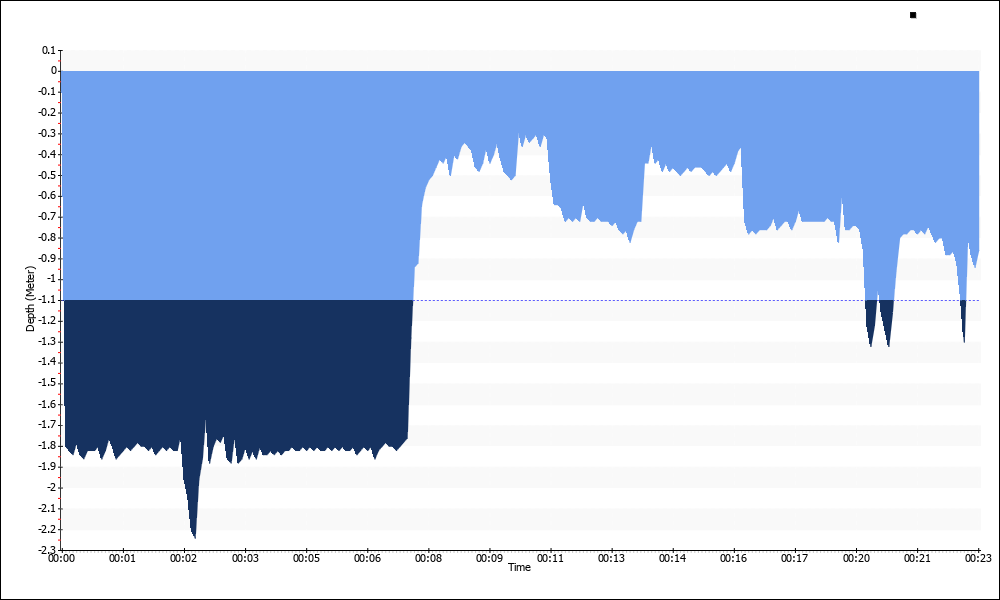This screenshot has width=1000, height=600.
Task: Click the -1.3 depth axis label
Action: [47, 342]
